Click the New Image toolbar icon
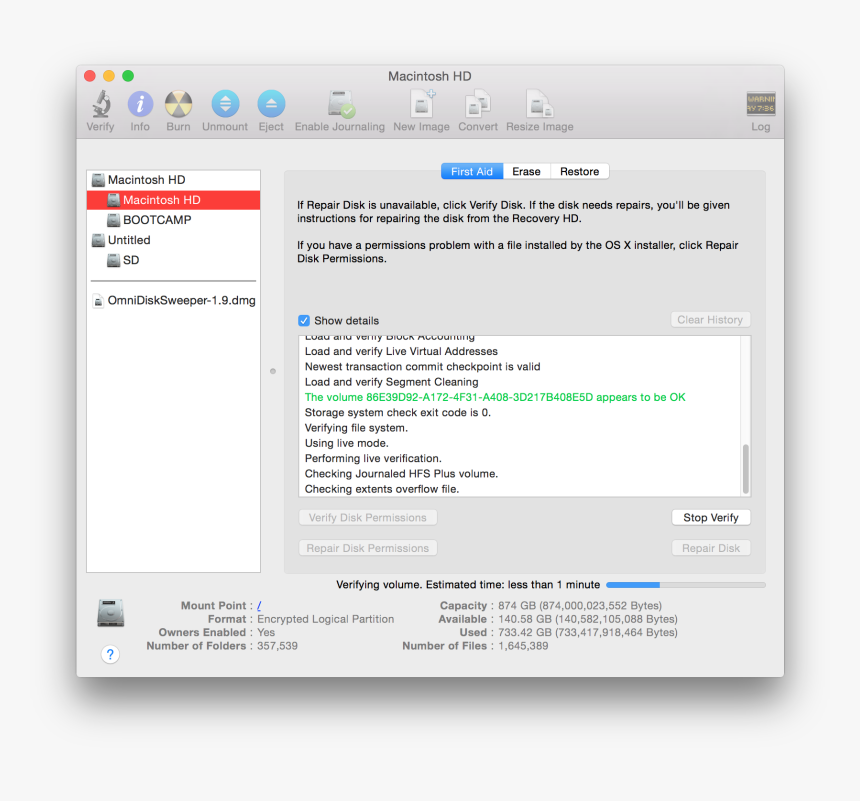The width and height of the screenshot is (860, 801). (422, 104)
